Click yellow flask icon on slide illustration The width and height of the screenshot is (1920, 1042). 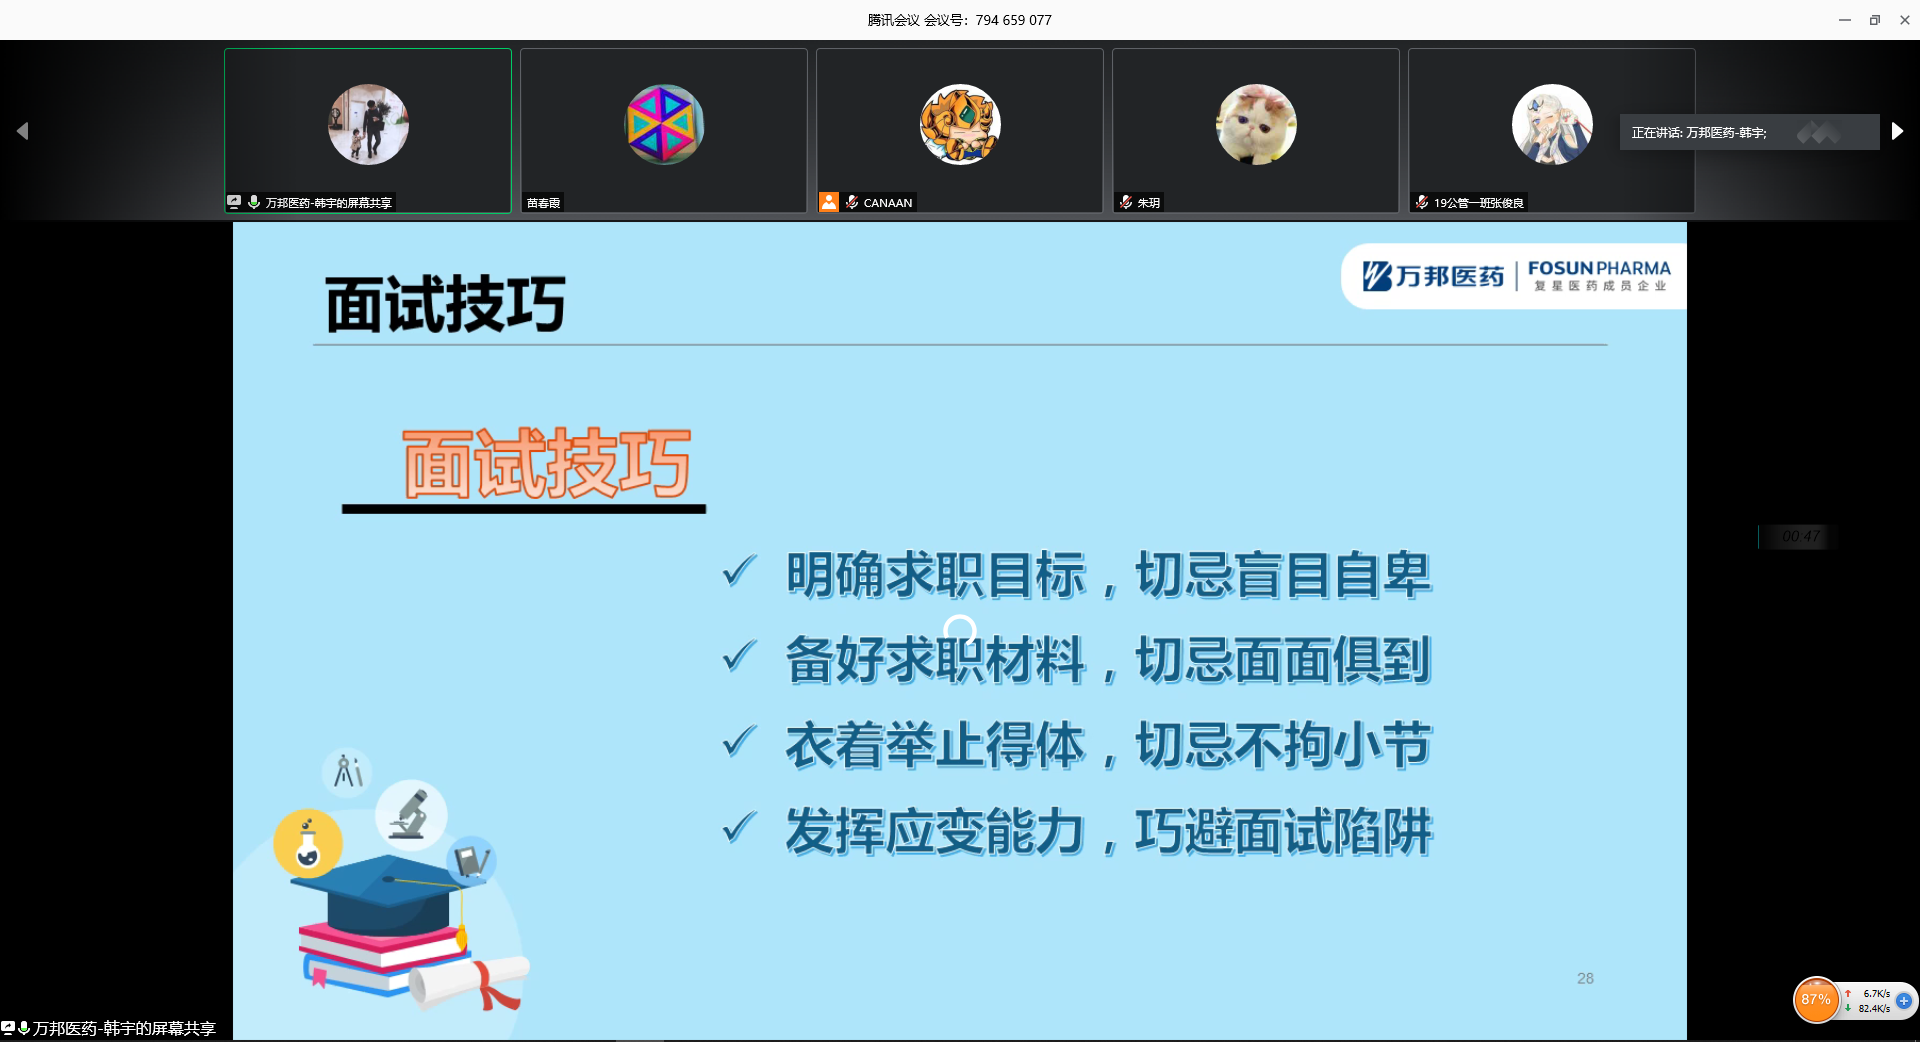pos(308,843)
